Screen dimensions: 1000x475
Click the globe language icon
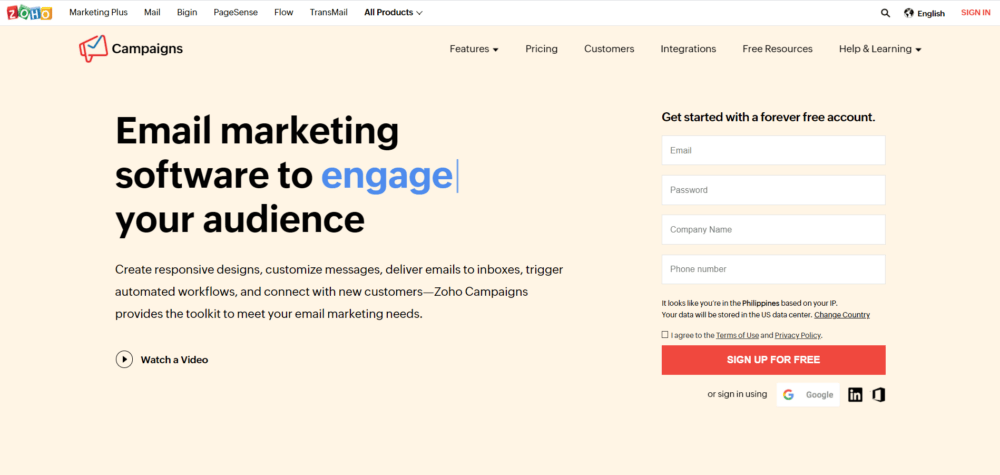[909, 13]
